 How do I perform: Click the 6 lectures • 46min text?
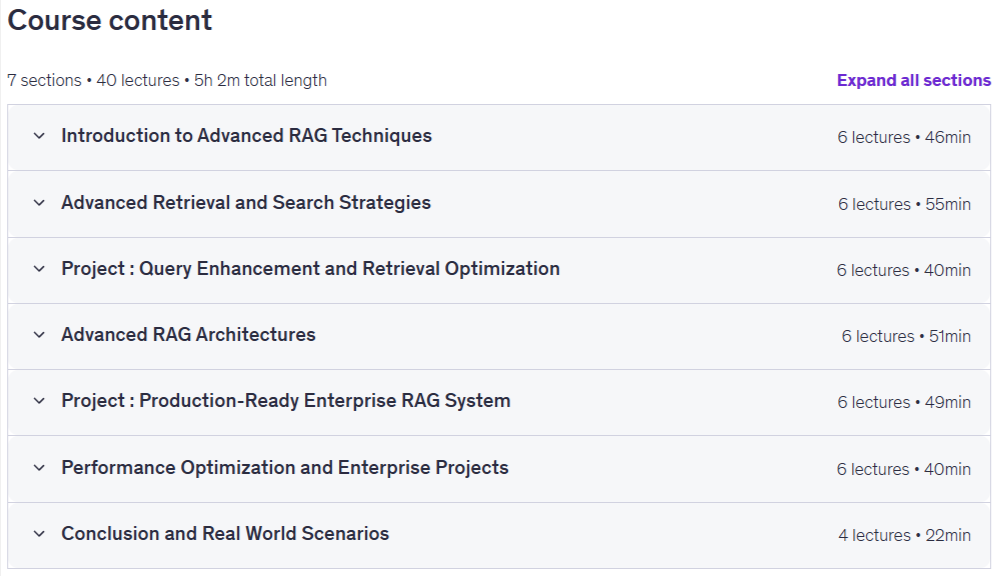tap(904, 137)
